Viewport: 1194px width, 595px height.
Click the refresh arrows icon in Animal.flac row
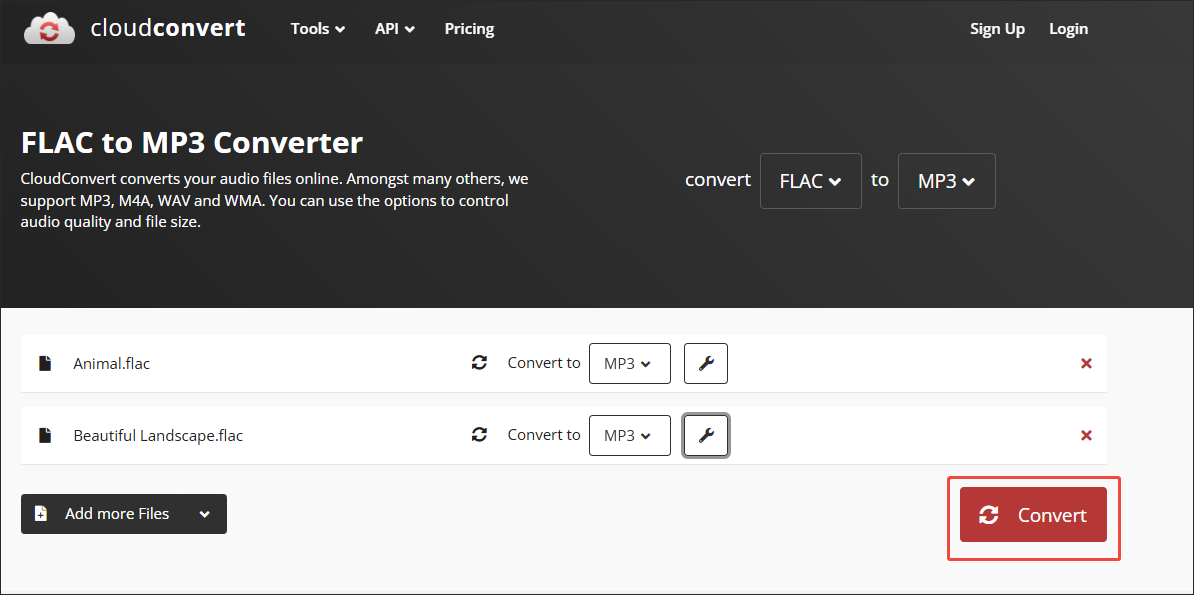479,363
